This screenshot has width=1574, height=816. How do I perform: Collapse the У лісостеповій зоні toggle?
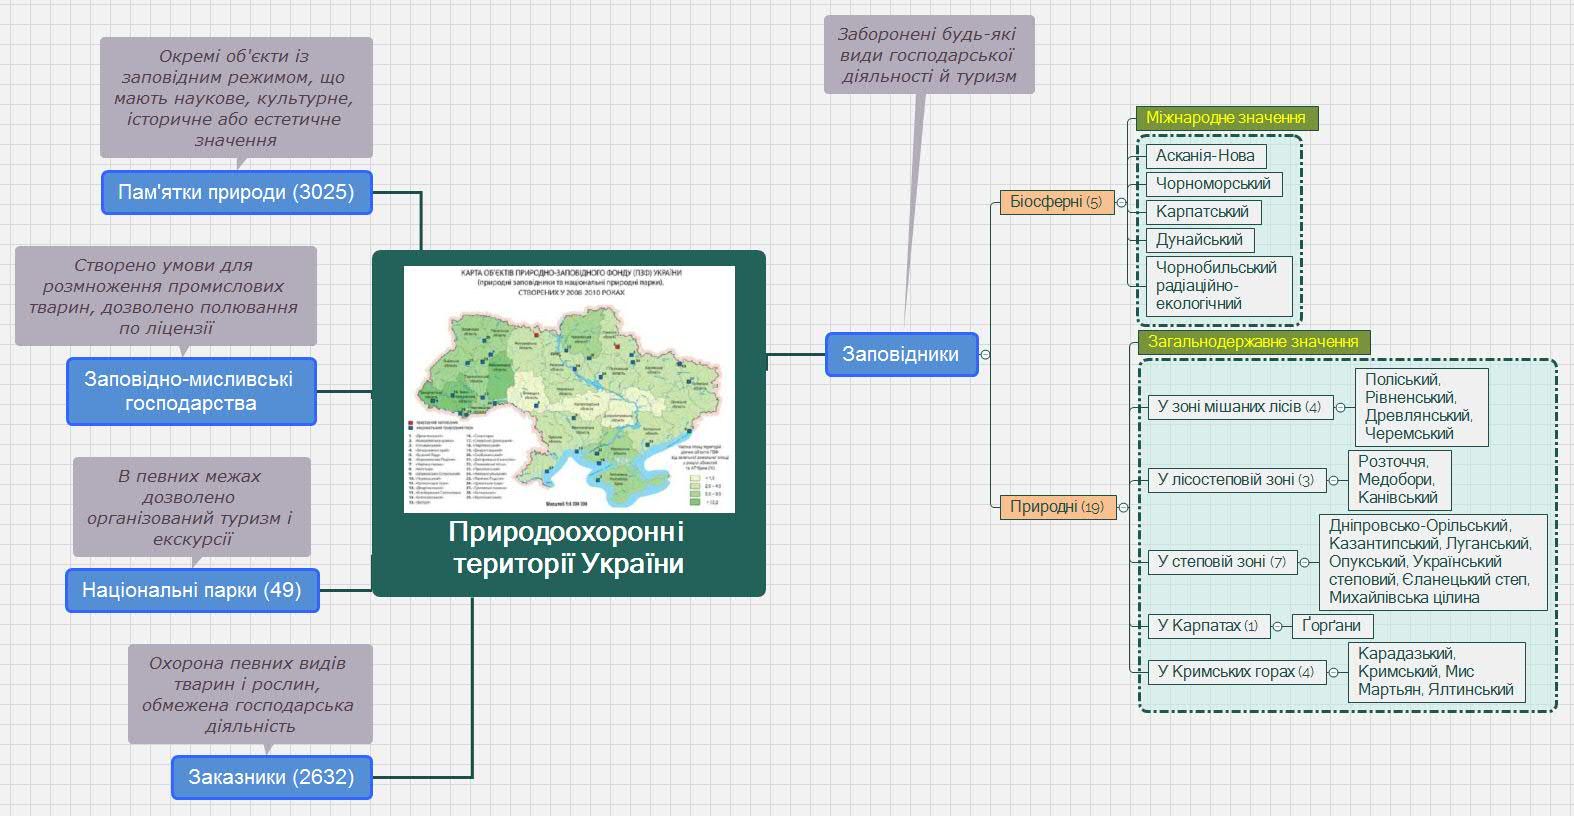(x=1333, y=480)
